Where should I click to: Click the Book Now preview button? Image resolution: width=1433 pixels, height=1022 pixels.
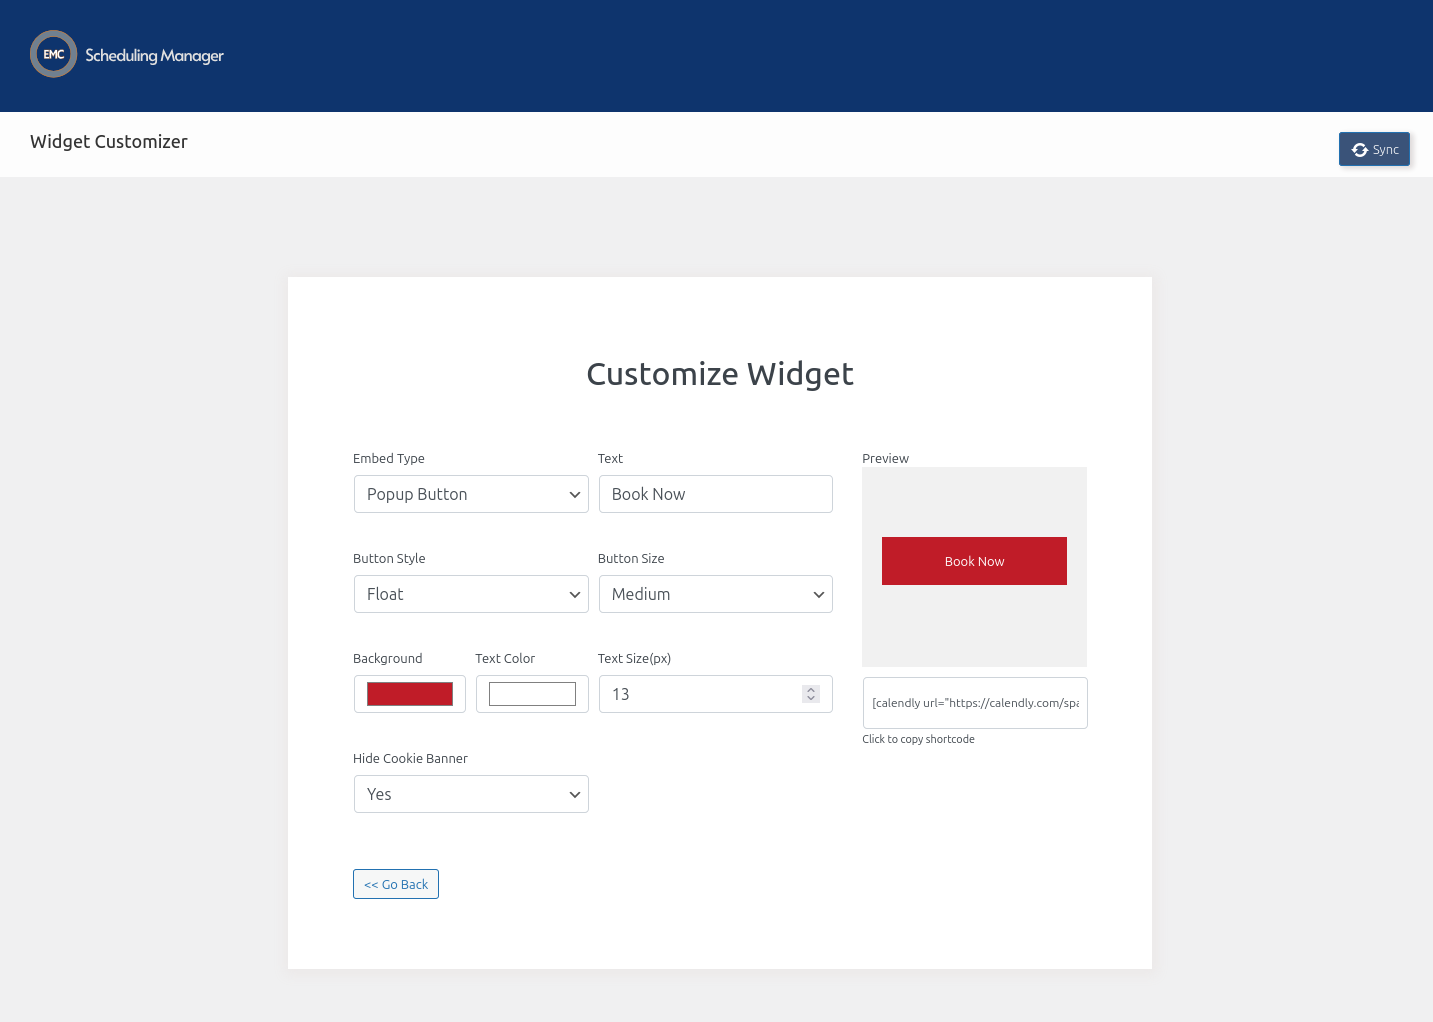(x=973, y=561)
